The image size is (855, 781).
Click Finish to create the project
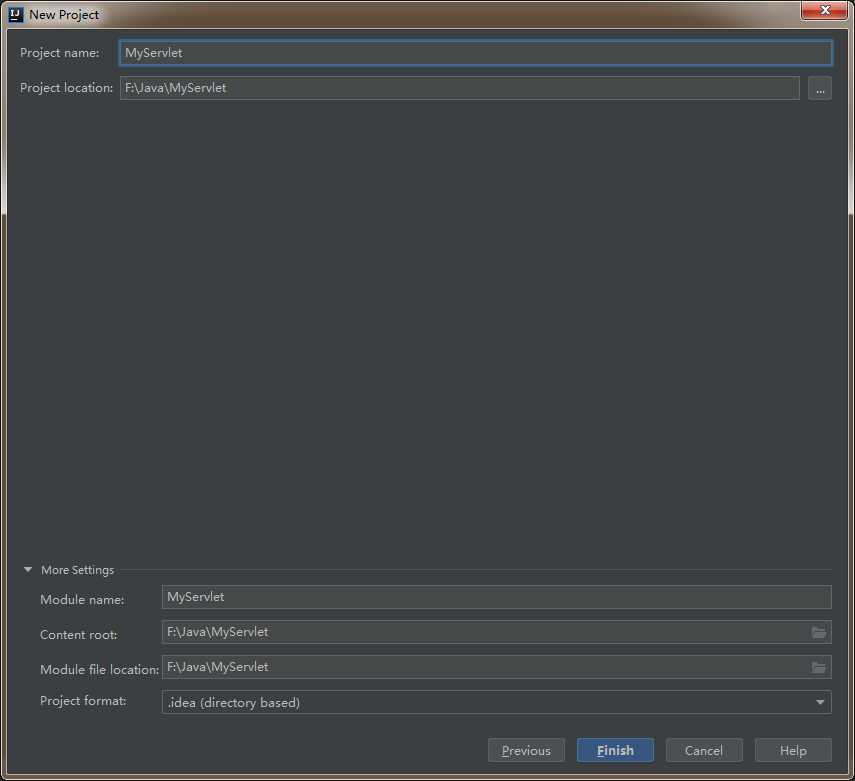coord(615,750)
